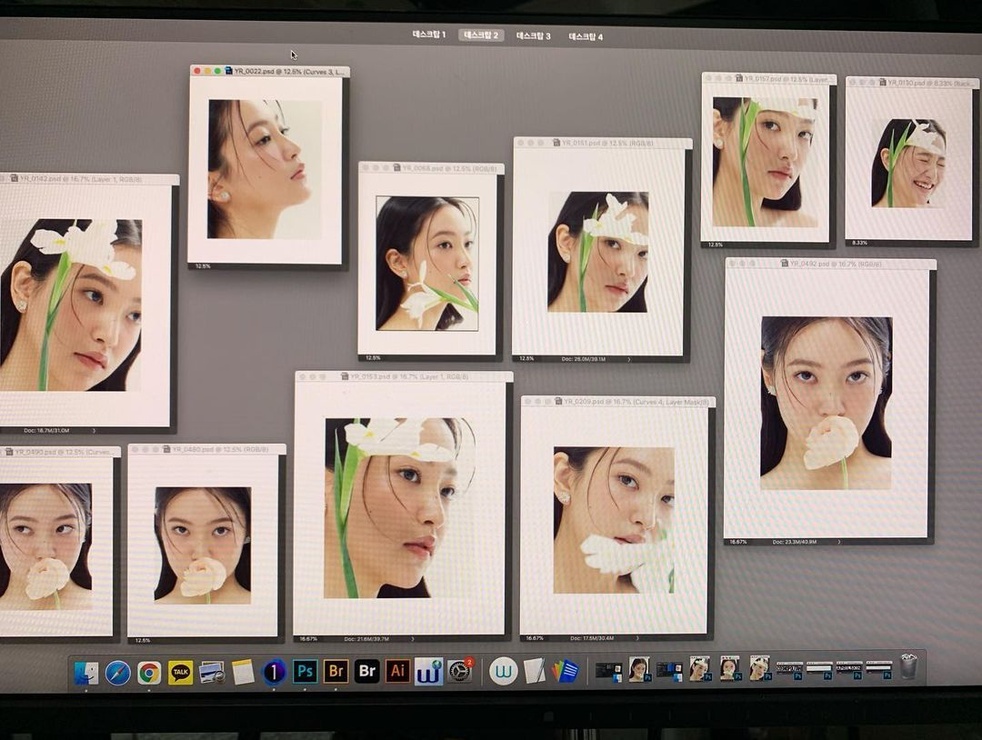Open Safari browser in the dock
The width and height of the screenshot is (982, 740).
[x=118, y=674]
